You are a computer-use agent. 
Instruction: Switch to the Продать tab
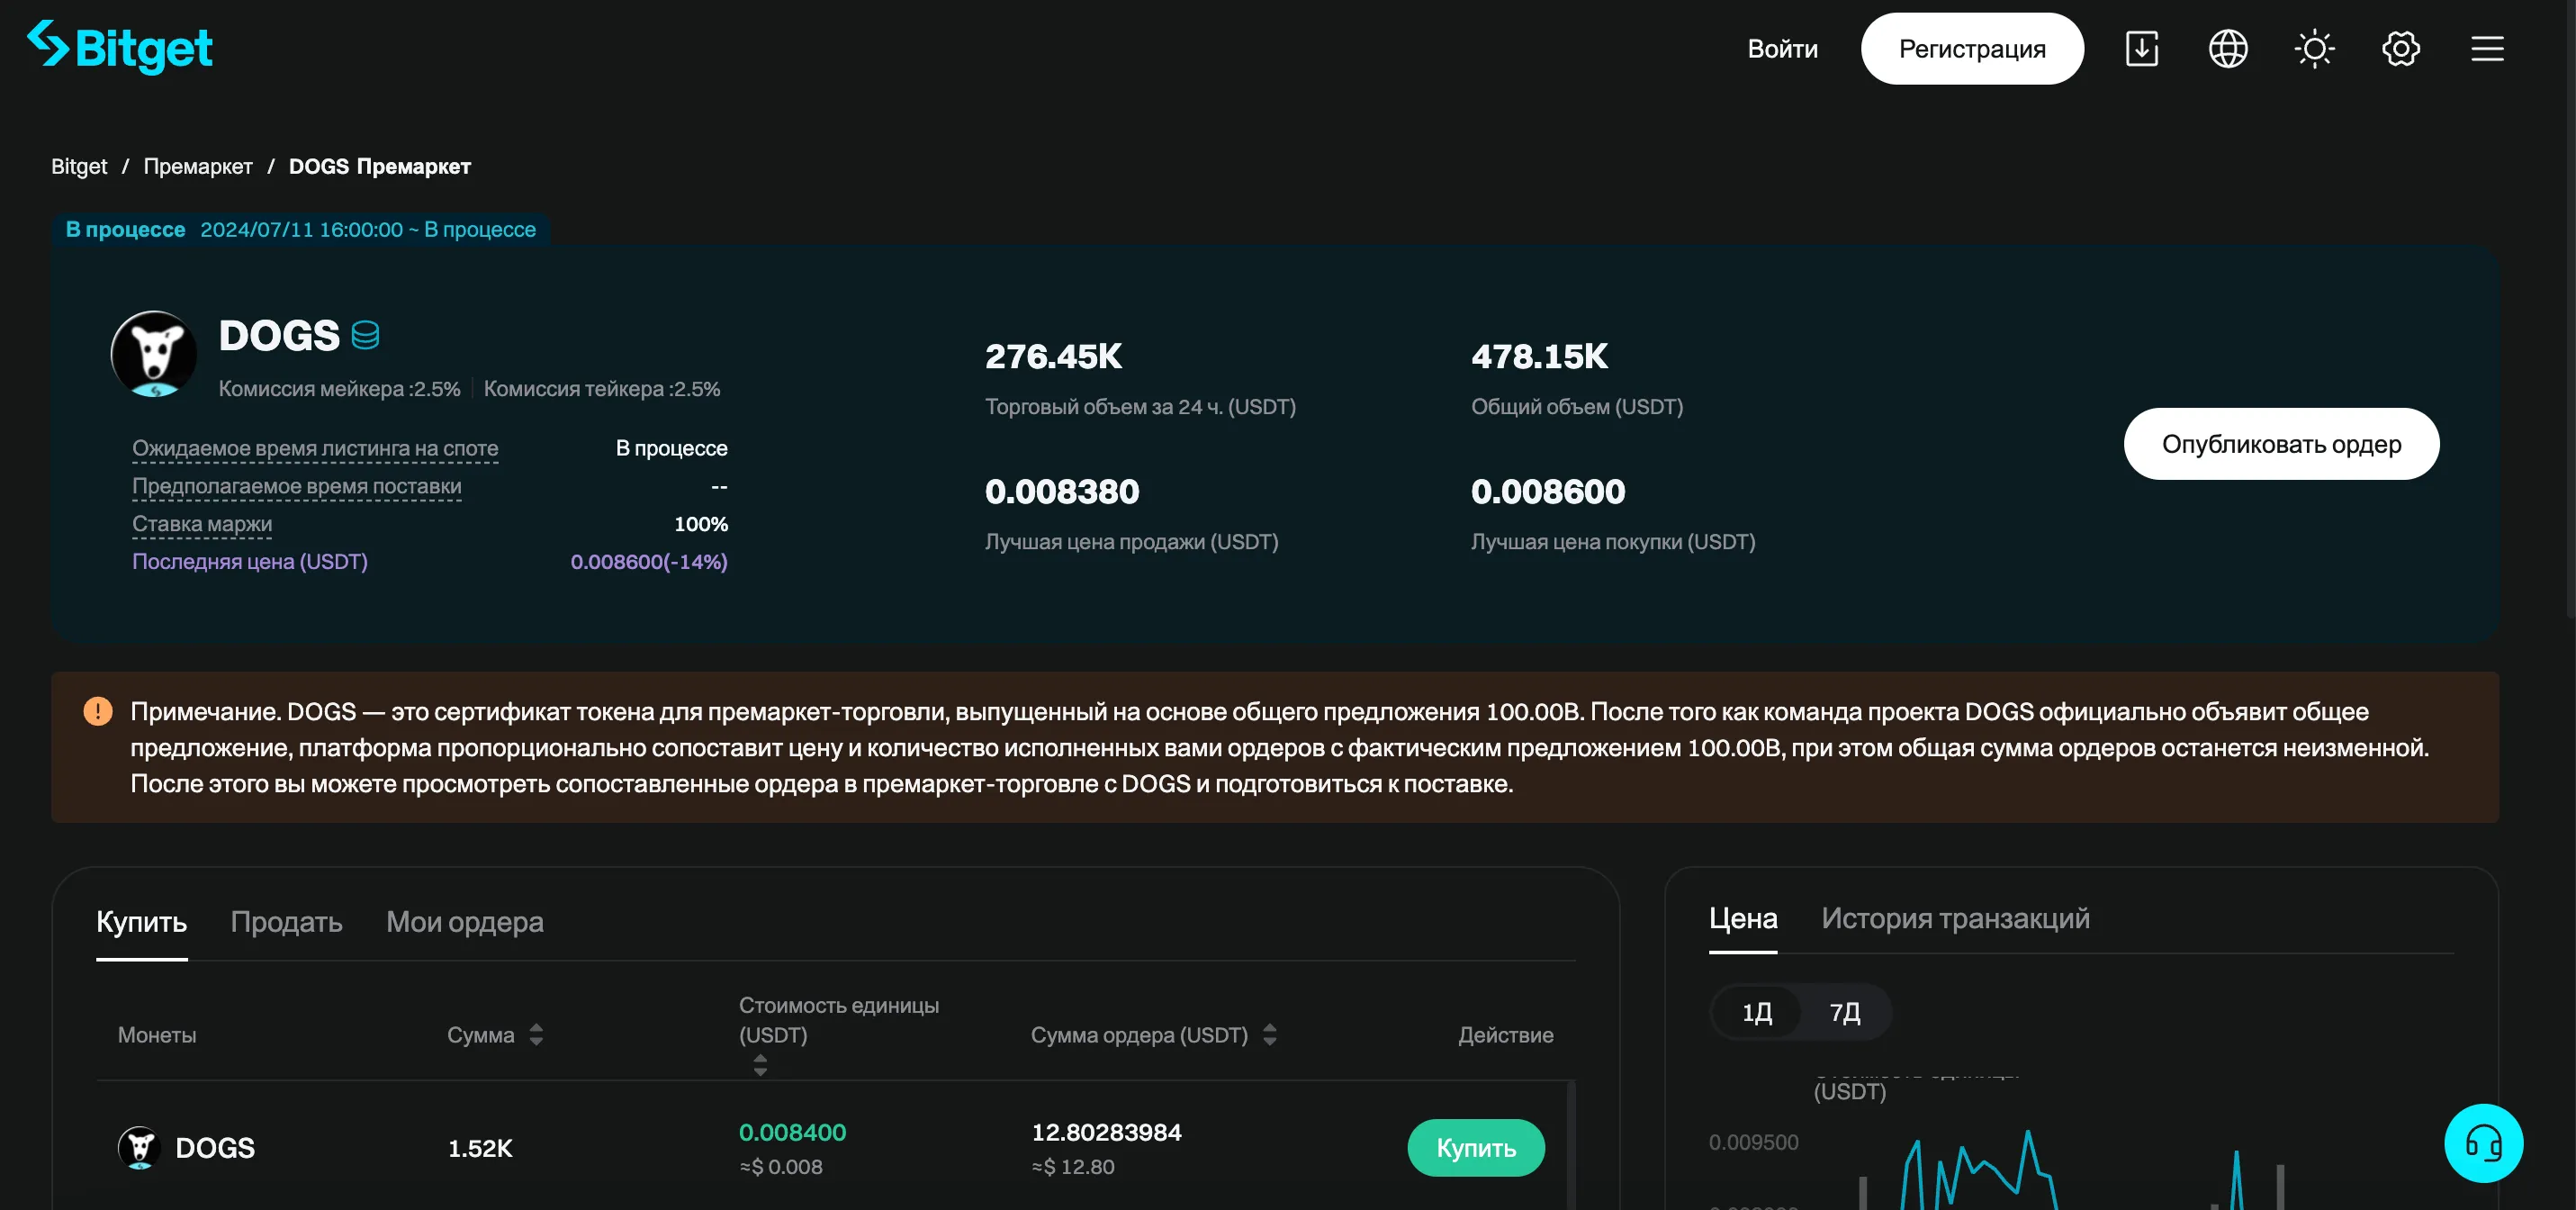point(286,921)
